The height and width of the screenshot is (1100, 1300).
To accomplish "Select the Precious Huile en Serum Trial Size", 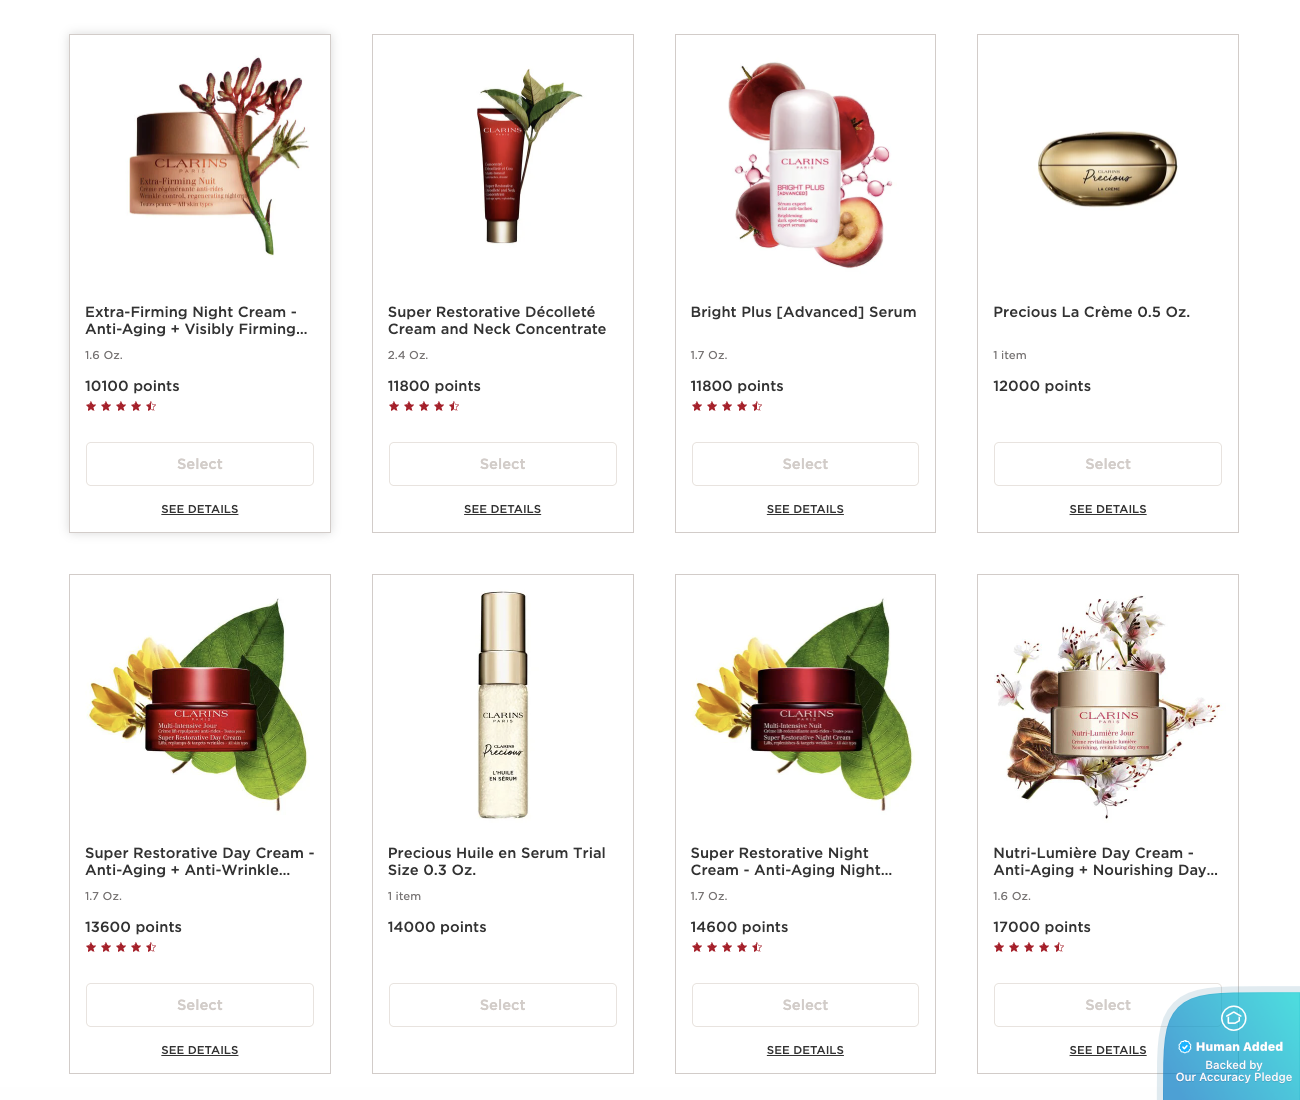I will [503, 1005].
